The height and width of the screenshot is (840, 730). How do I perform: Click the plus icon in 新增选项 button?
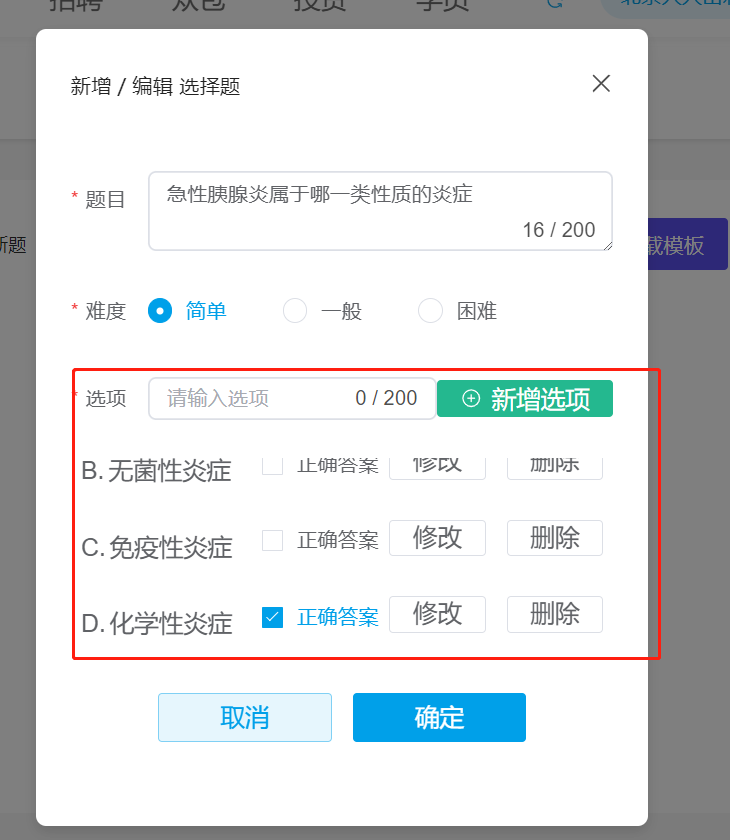pyautogui.click(x=471, y=399)
